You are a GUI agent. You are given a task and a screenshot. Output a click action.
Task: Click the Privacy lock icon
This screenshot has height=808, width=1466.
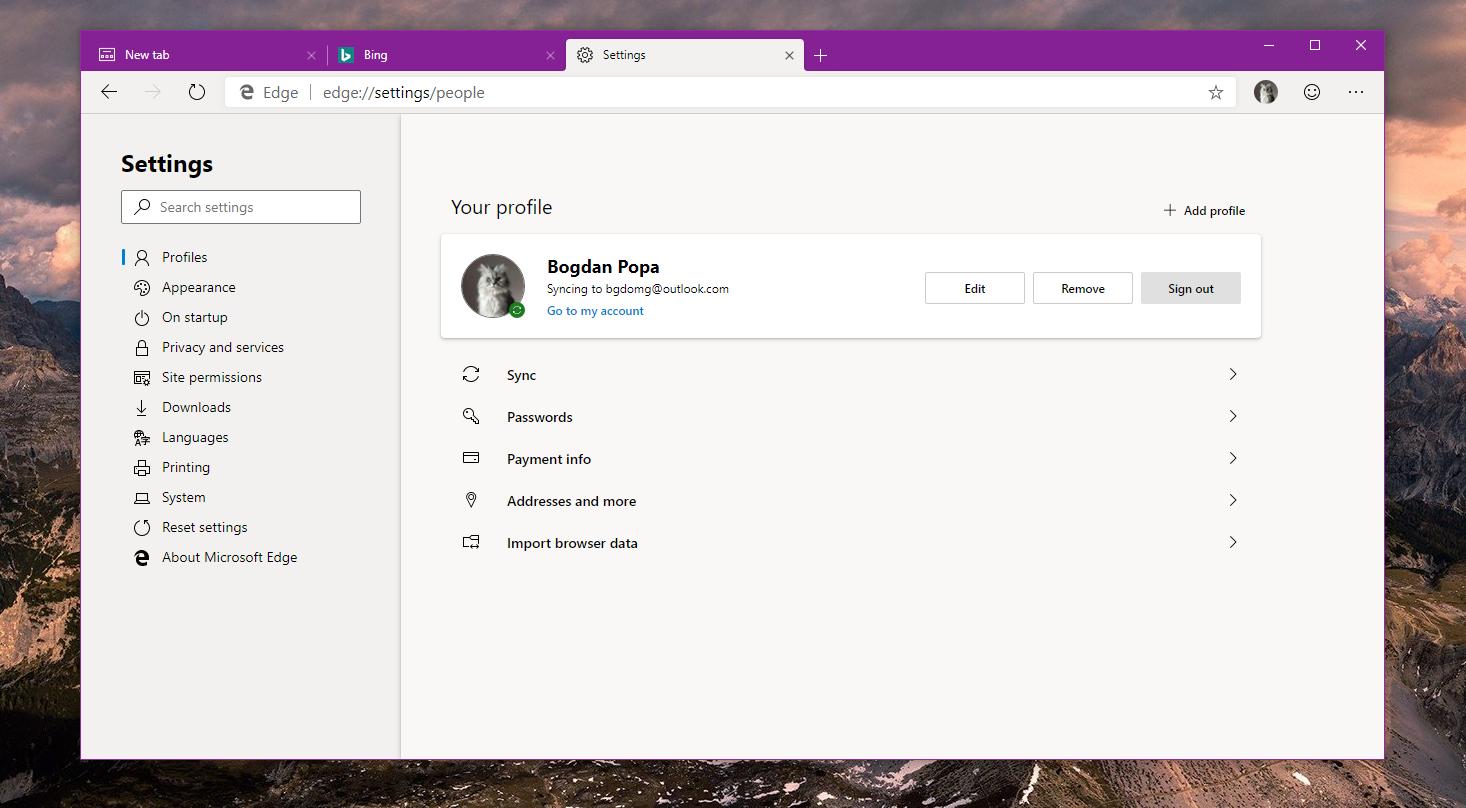pos(142,348)
